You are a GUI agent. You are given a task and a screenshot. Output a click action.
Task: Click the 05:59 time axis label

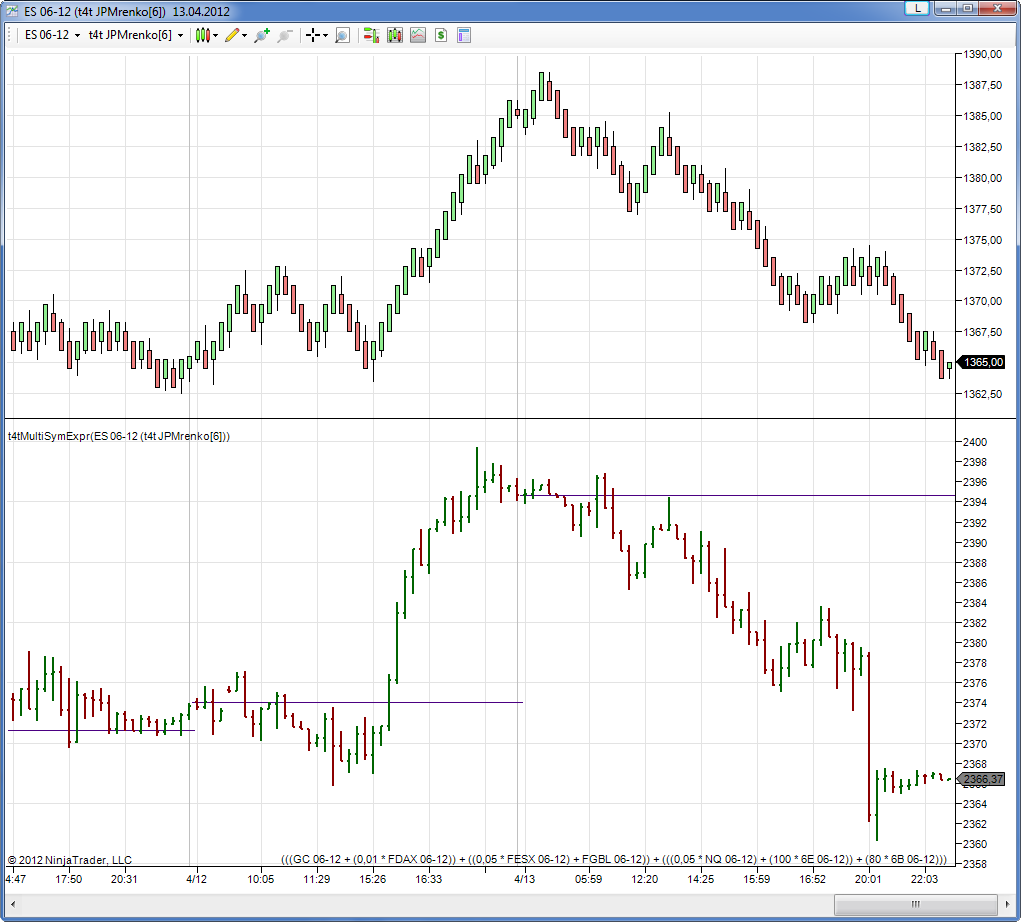point(588,879)
